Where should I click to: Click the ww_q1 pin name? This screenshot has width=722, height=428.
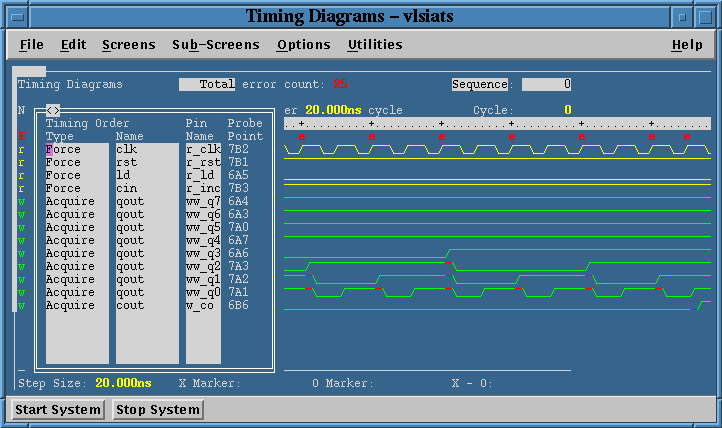(x=204, y=279)
